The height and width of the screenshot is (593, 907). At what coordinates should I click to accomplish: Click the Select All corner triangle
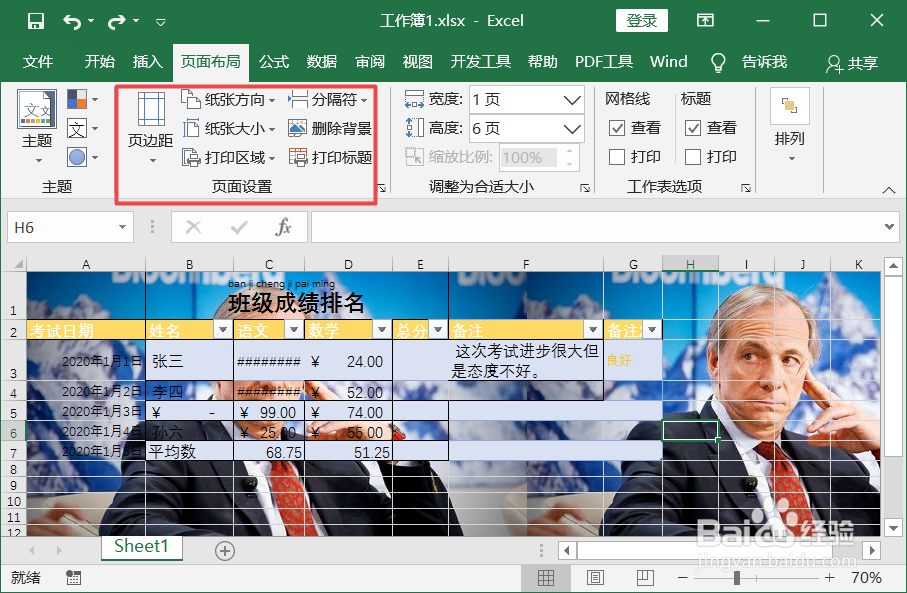point(19,264)
